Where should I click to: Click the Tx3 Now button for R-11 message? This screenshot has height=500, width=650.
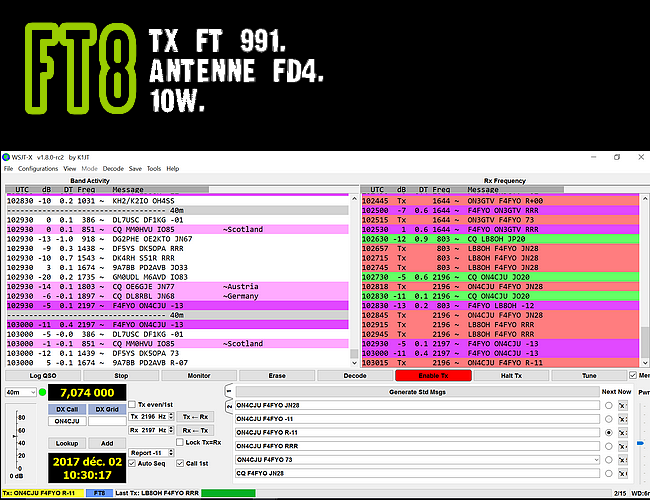tap(623, 432)
